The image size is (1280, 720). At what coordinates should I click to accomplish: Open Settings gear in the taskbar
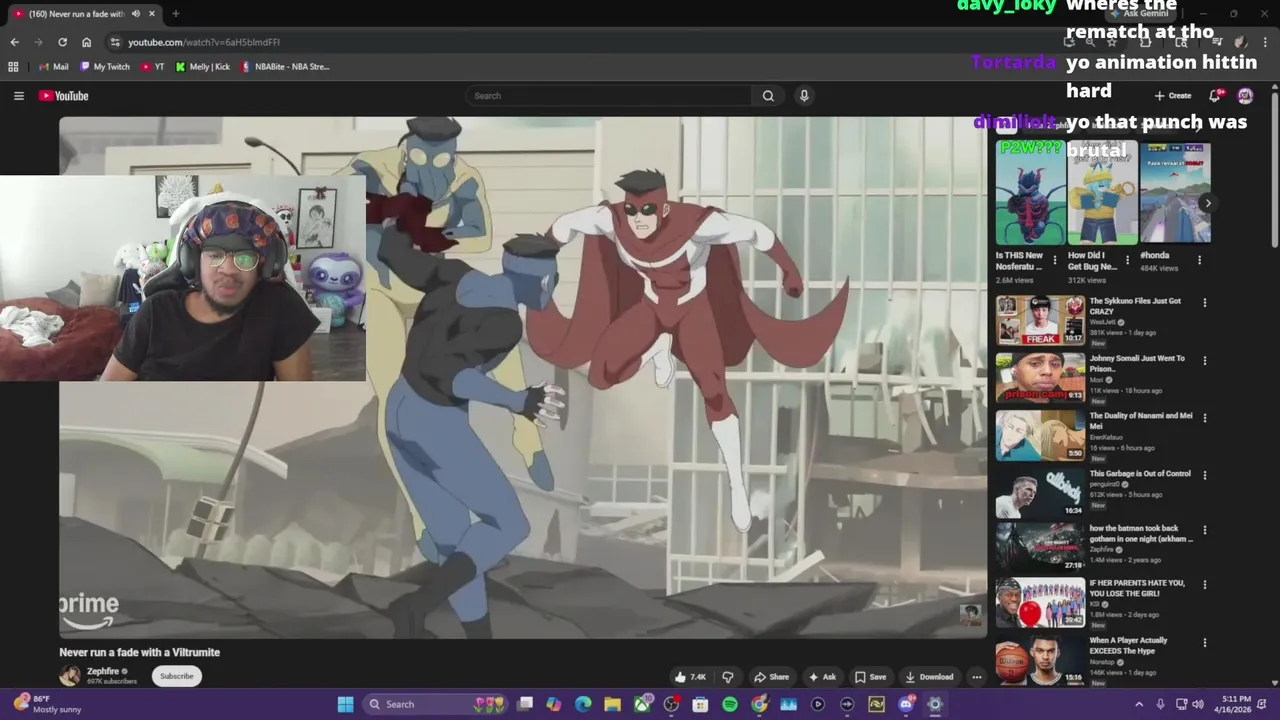(935, 704)
